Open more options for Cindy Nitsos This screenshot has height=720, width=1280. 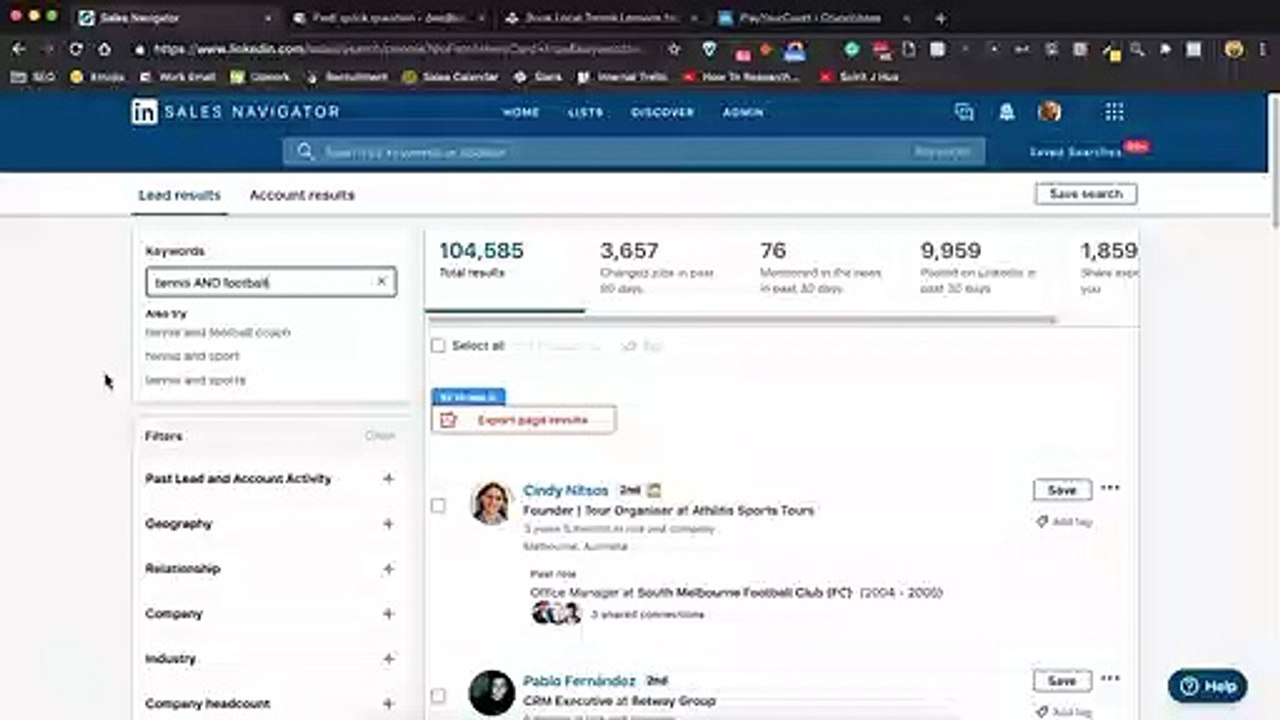[x=1110, y=488]
